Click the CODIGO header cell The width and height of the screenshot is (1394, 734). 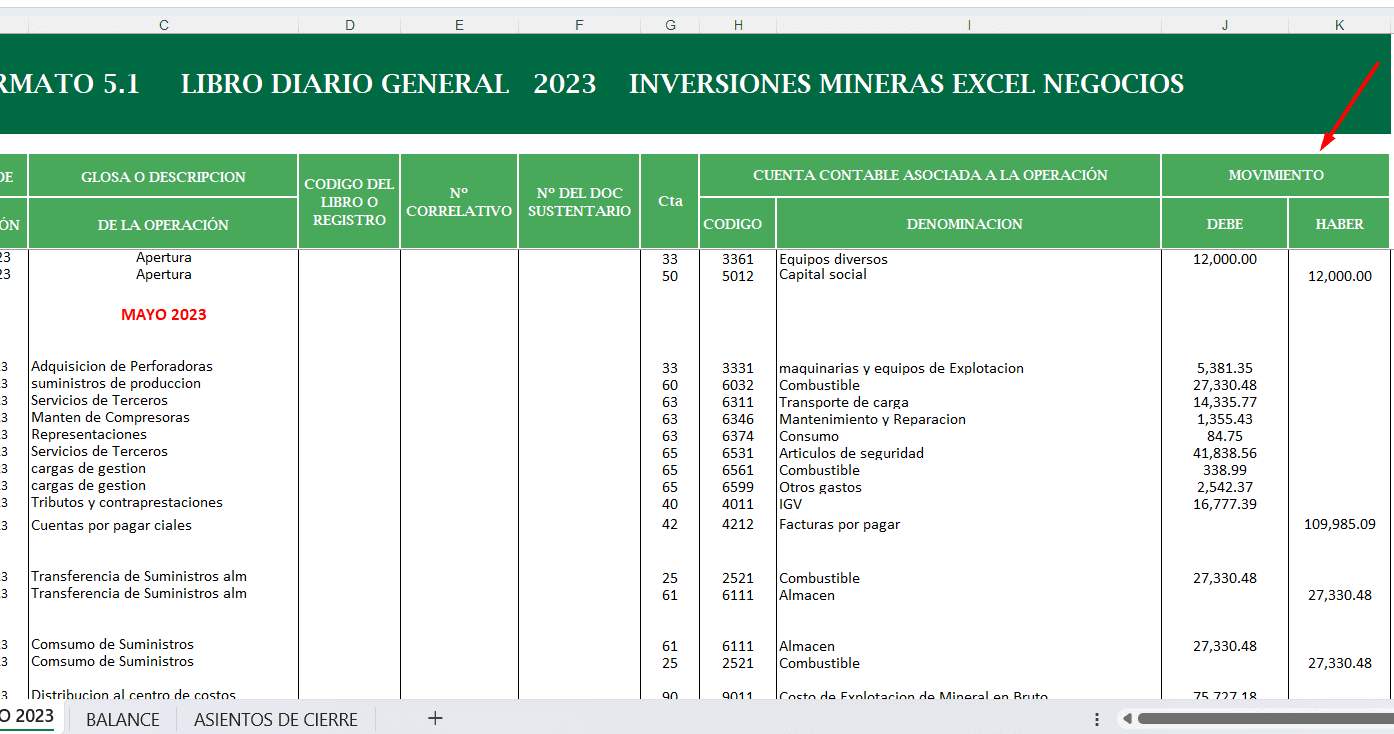click(x=737, y=224)
